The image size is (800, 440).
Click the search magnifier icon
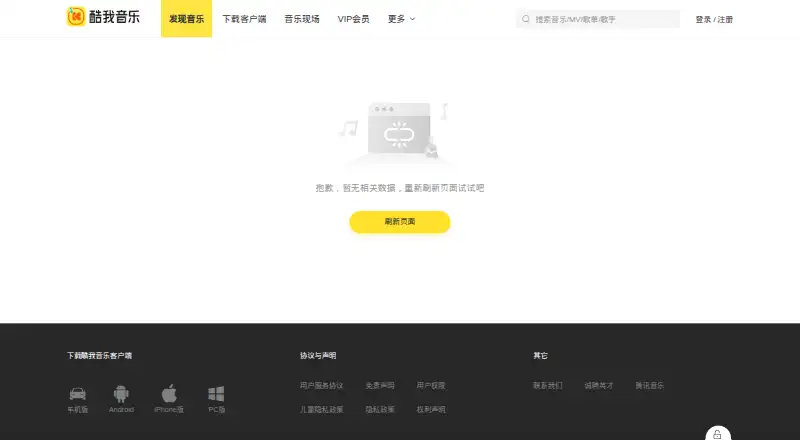pos(526,19)
